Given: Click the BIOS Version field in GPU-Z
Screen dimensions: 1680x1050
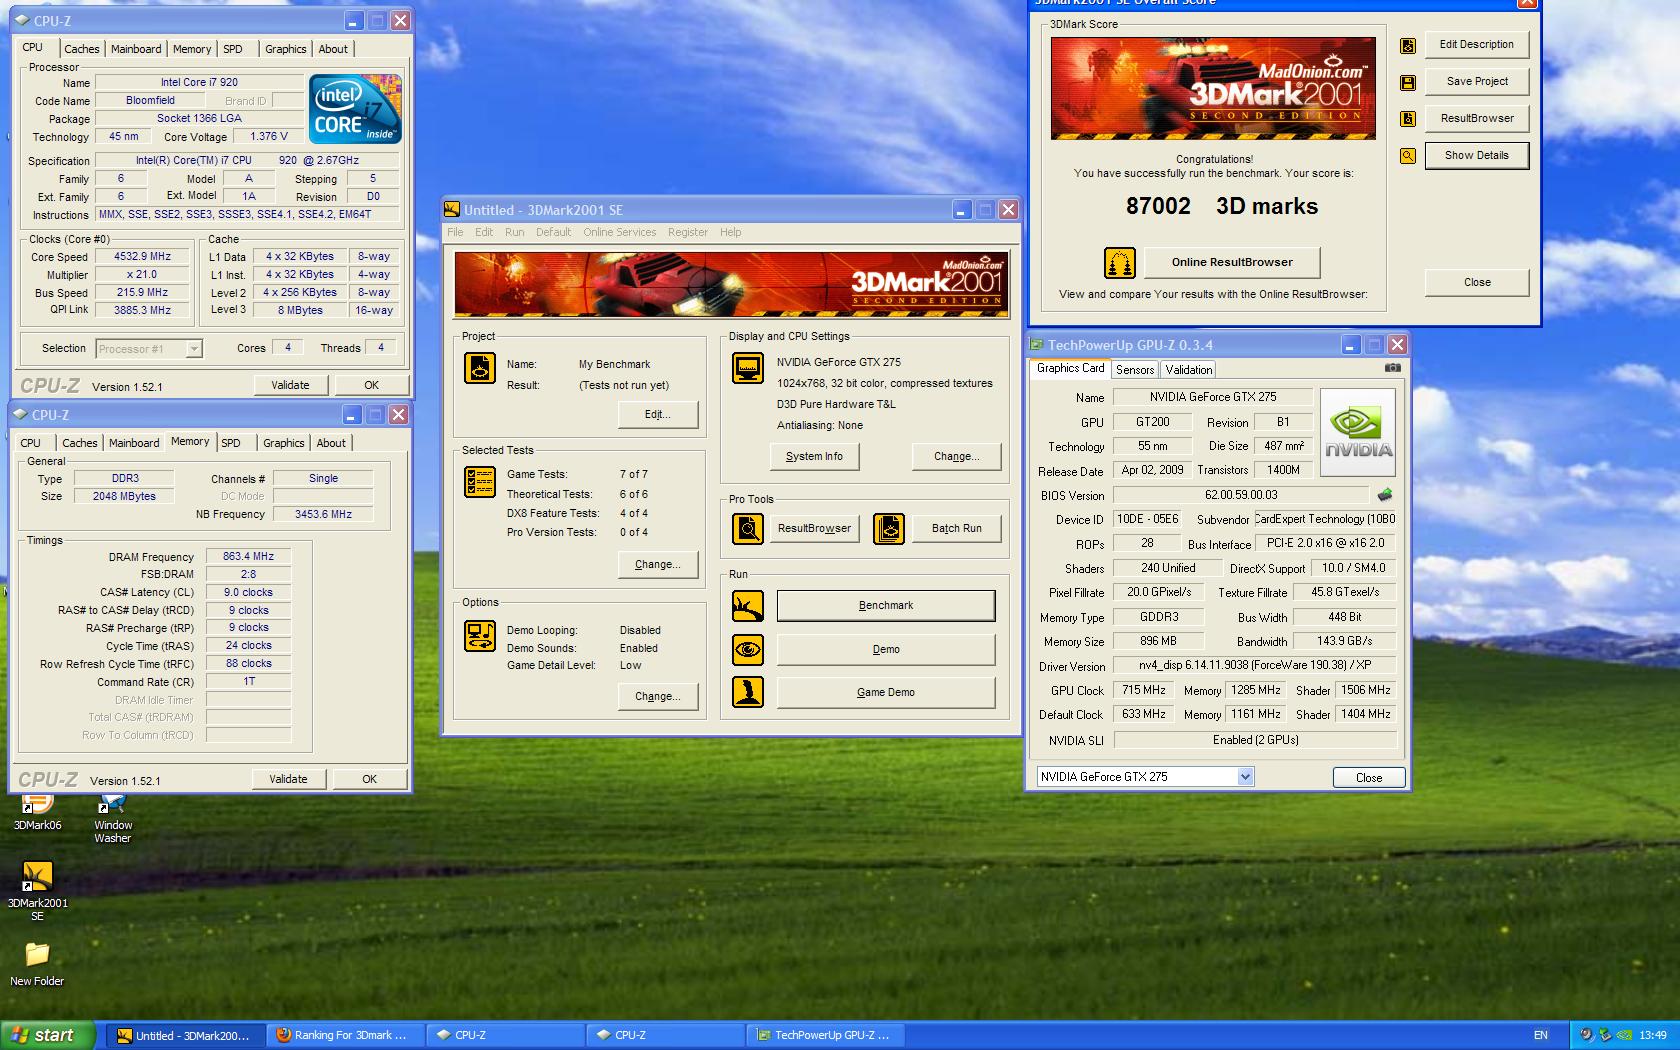Looking at the screenshot, I should tap(1241, 495).
